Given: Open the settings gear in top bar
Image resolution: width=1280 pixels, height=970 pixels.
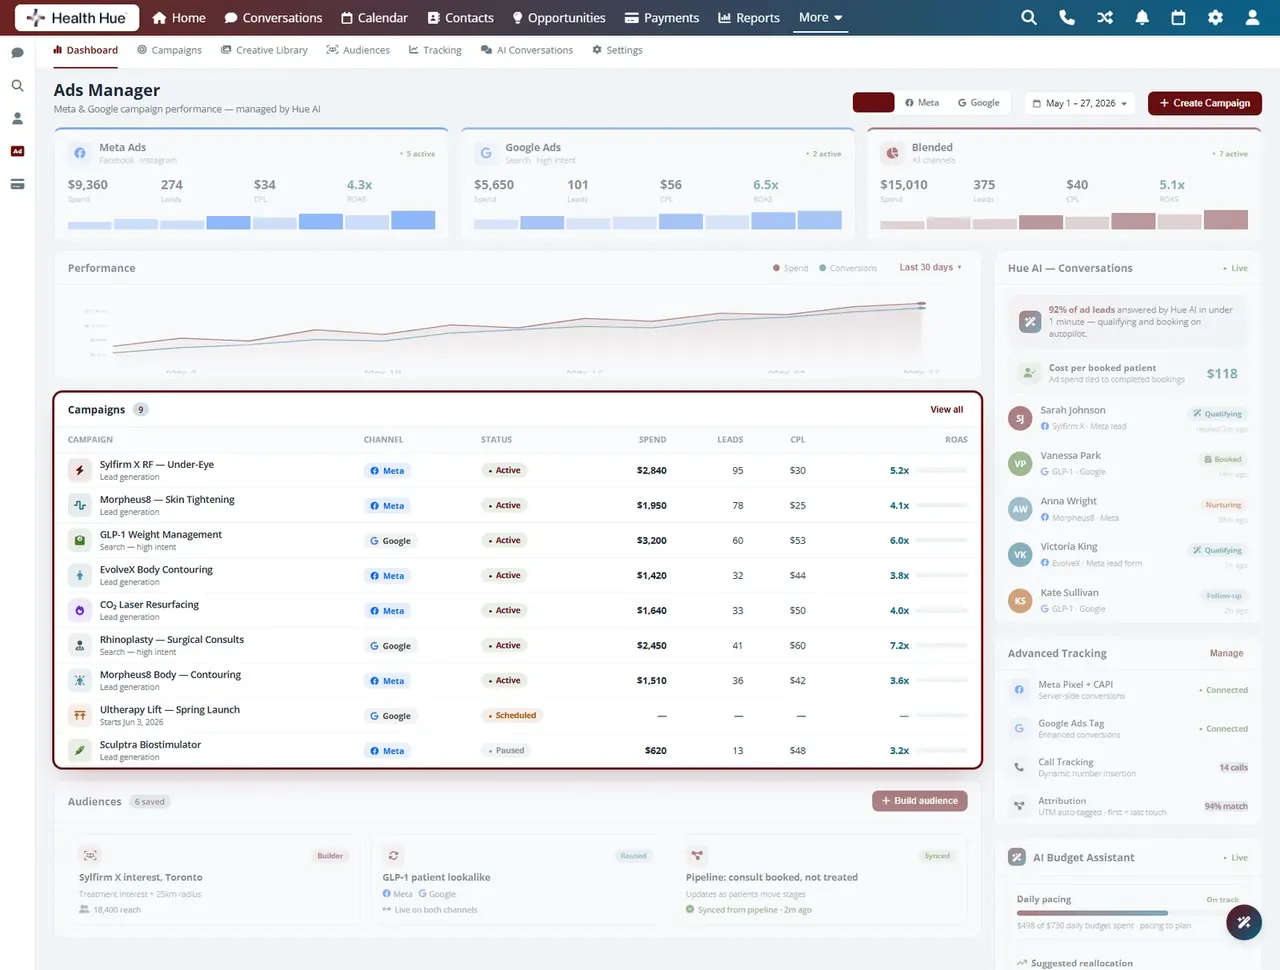Looking at the screenshot, I should coord(1215,18).
